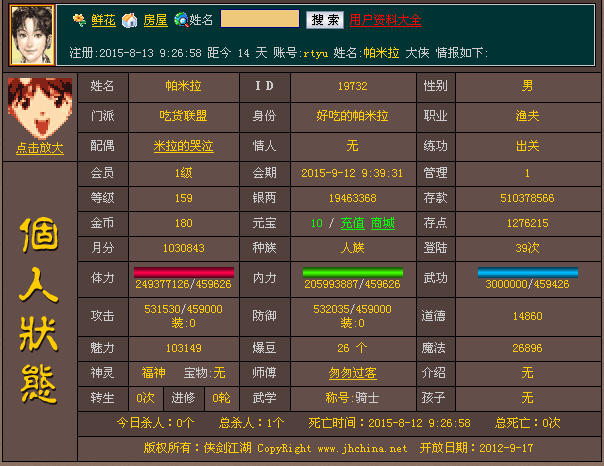Select the gold coin value 180
The image size is (604, 466).
click(184, 223)
